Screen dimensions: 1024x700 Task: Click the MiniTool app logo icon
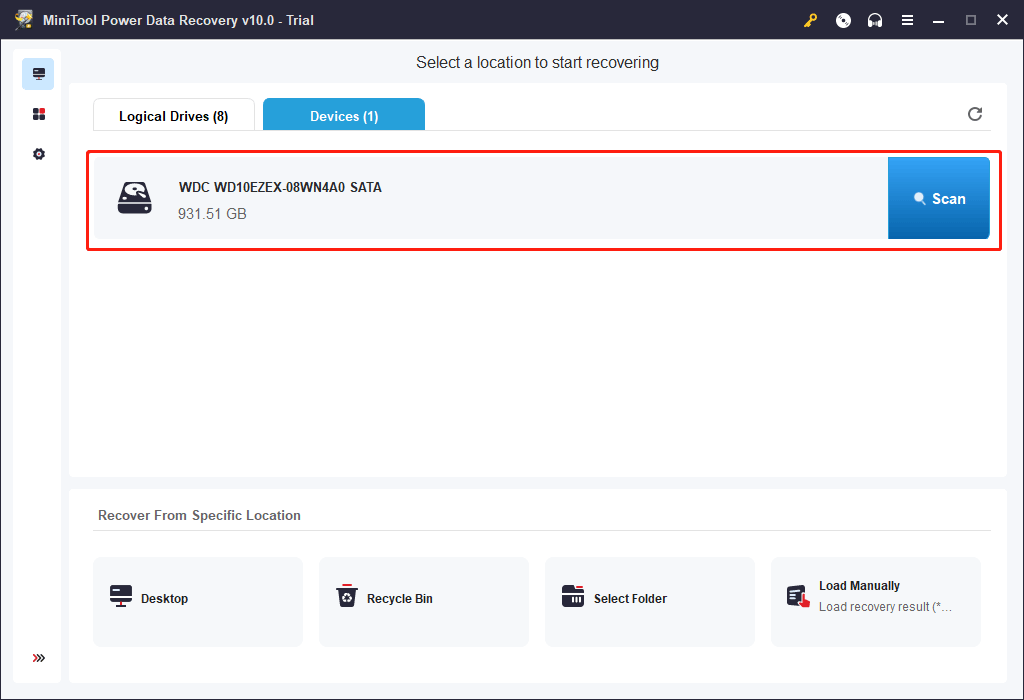[x=25, y=20]
